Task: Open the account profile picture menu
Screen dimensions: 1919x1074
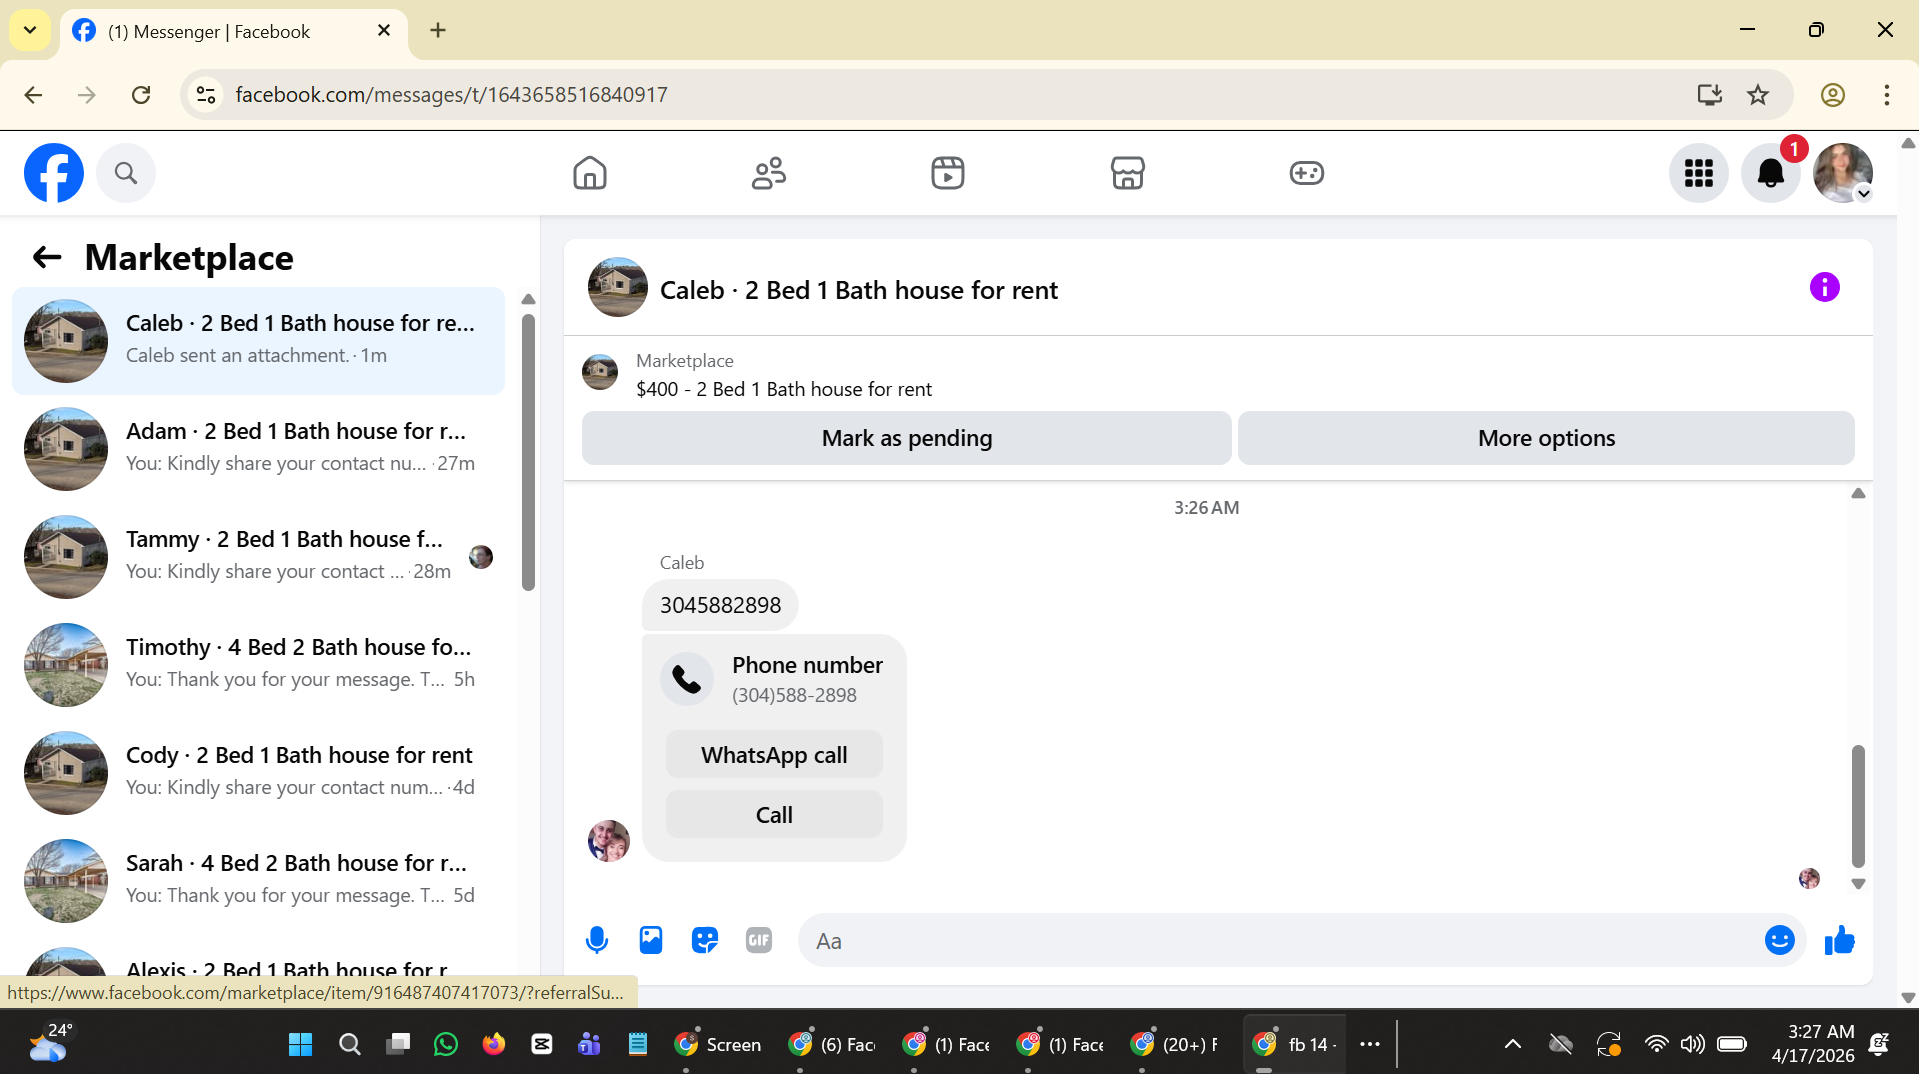Action: [x=1843, y=173]
